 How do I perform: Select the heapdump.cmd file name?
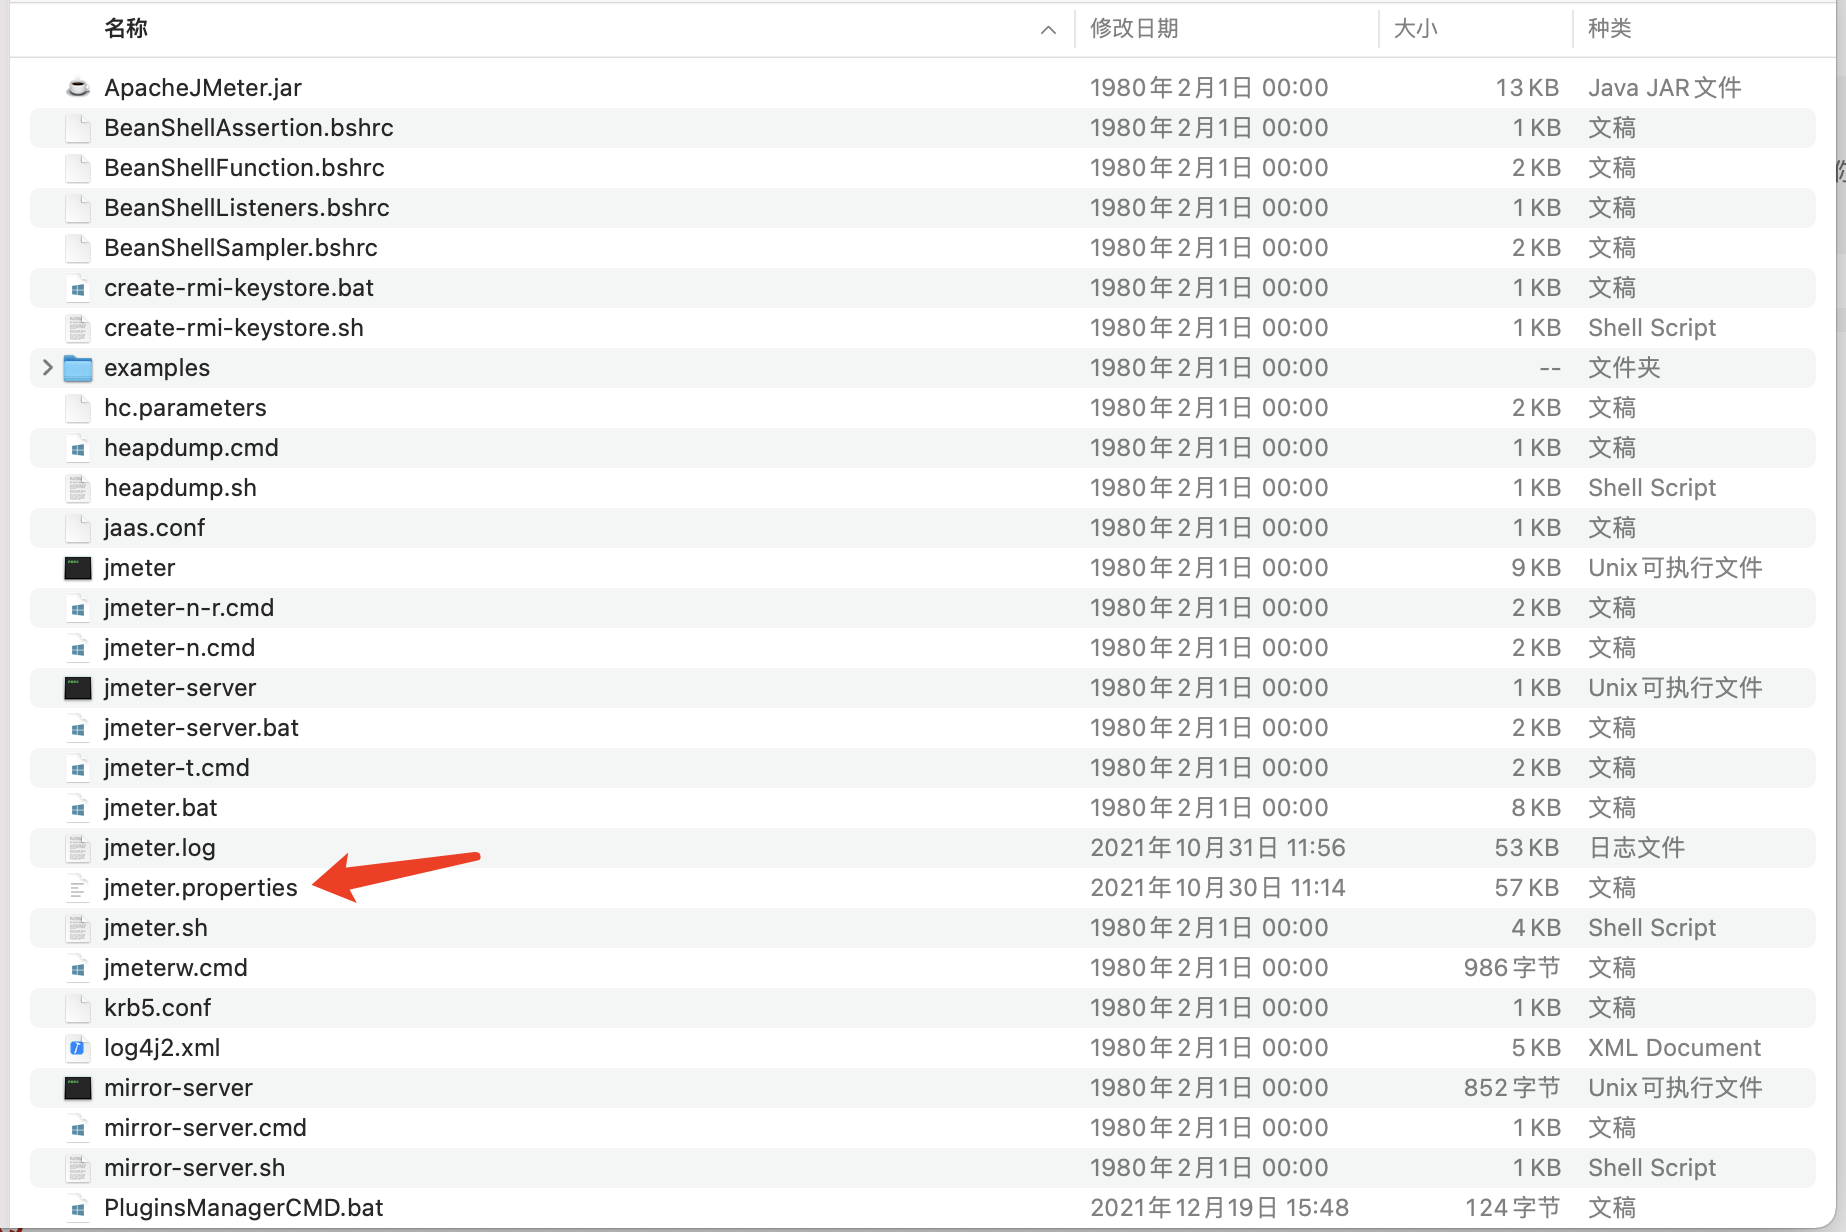[x=191, y=448]
